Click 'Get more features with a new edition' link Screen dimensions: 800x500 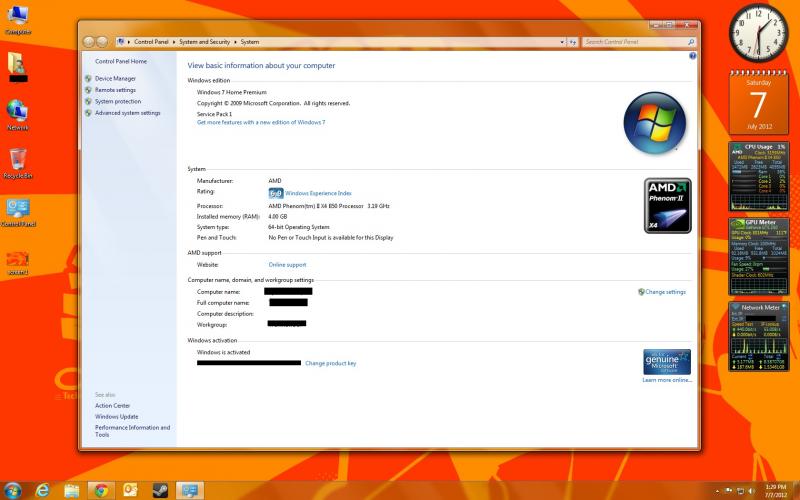pyautogui.click(x=261, y=122)
